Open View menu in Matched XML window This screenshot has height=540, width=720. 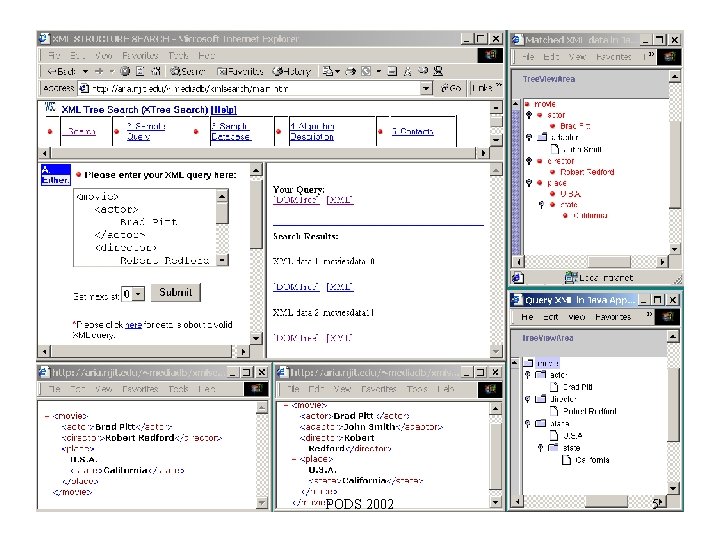(x=577, y=56)
